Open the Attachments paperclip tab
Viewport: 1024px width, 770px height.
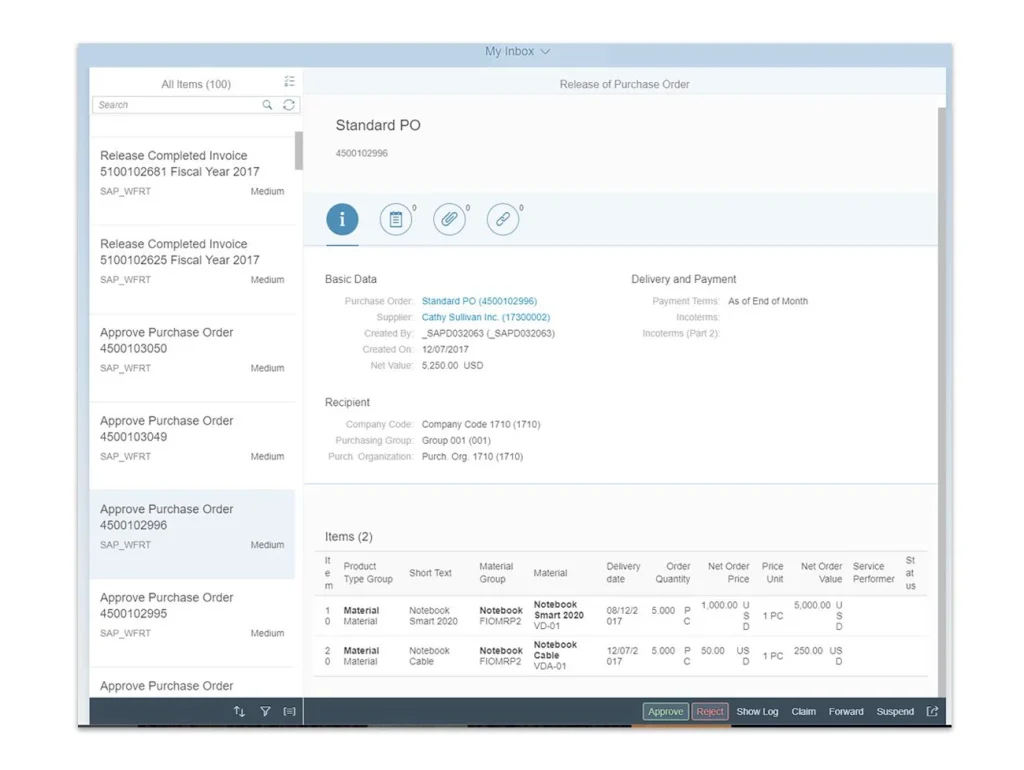tap(449, 219)
